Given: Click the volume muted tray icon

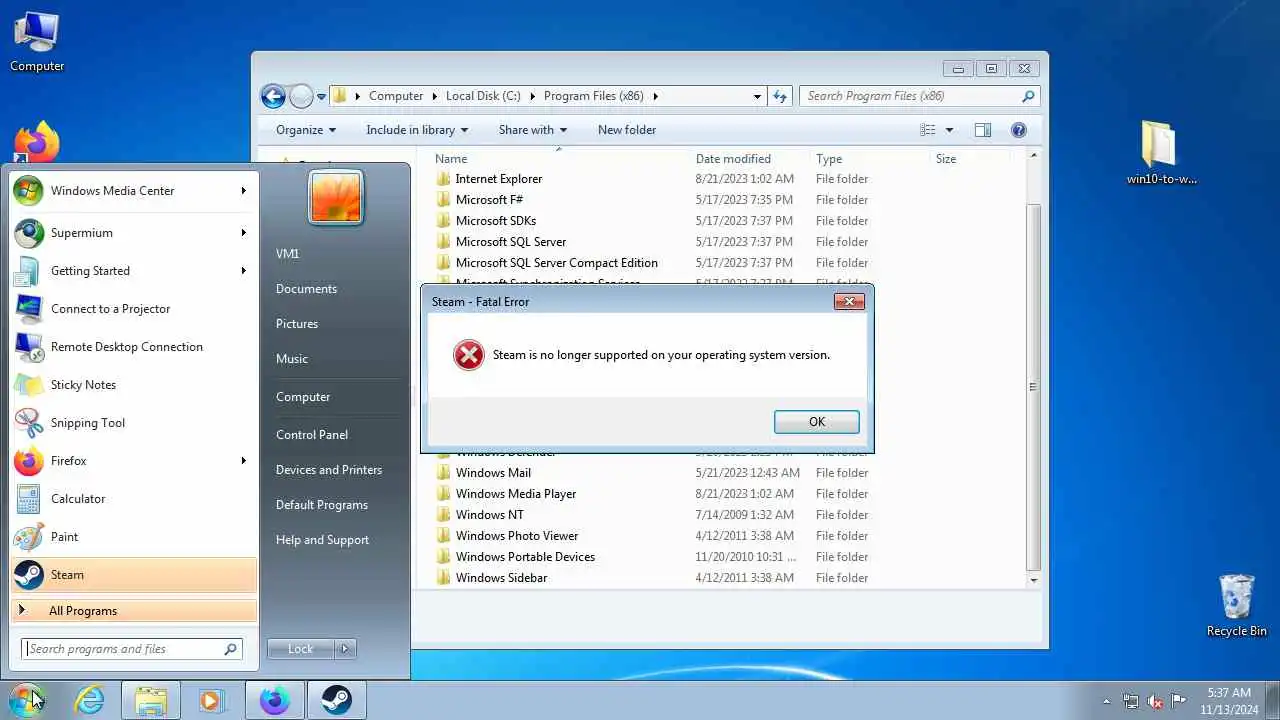Looking at the screenshot, I should click(1155, 701).
